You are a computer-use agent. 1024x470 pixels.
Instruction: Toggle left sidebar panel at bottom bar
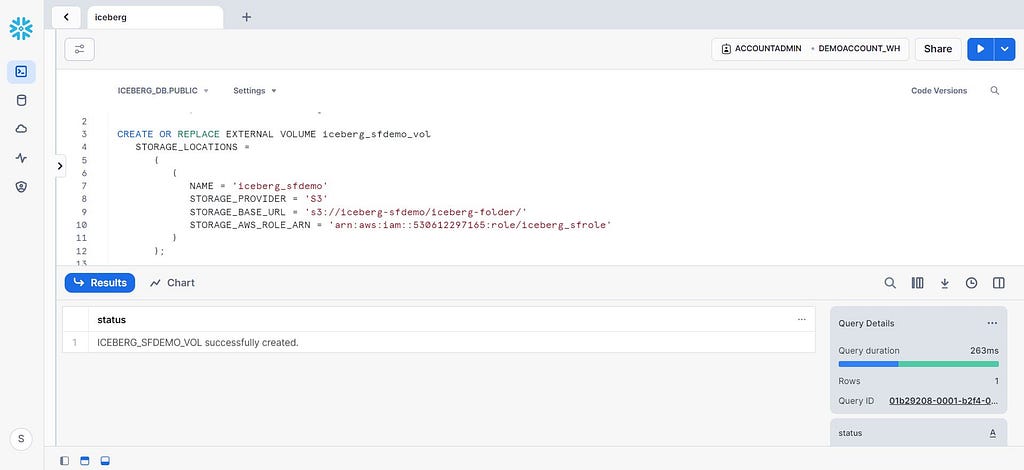tap(64, 461)
